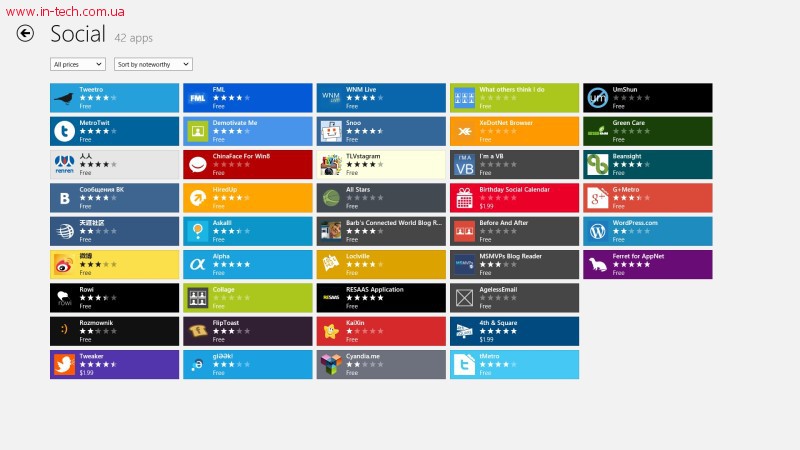Image resolution: width=800 pixels, height=450 pixels.
Task: Open the FML app icon
Action: (x=197, y=98)
